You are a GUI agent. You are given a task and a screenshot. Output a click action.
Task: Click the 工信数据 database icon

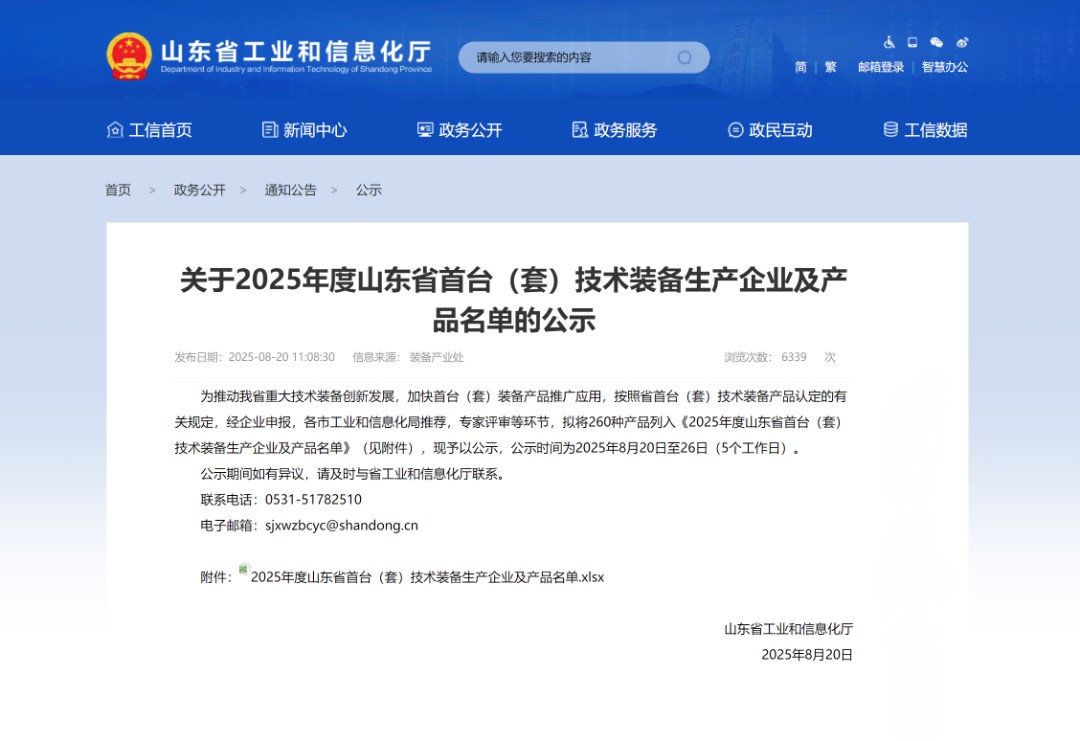click(x=890, y=130)
